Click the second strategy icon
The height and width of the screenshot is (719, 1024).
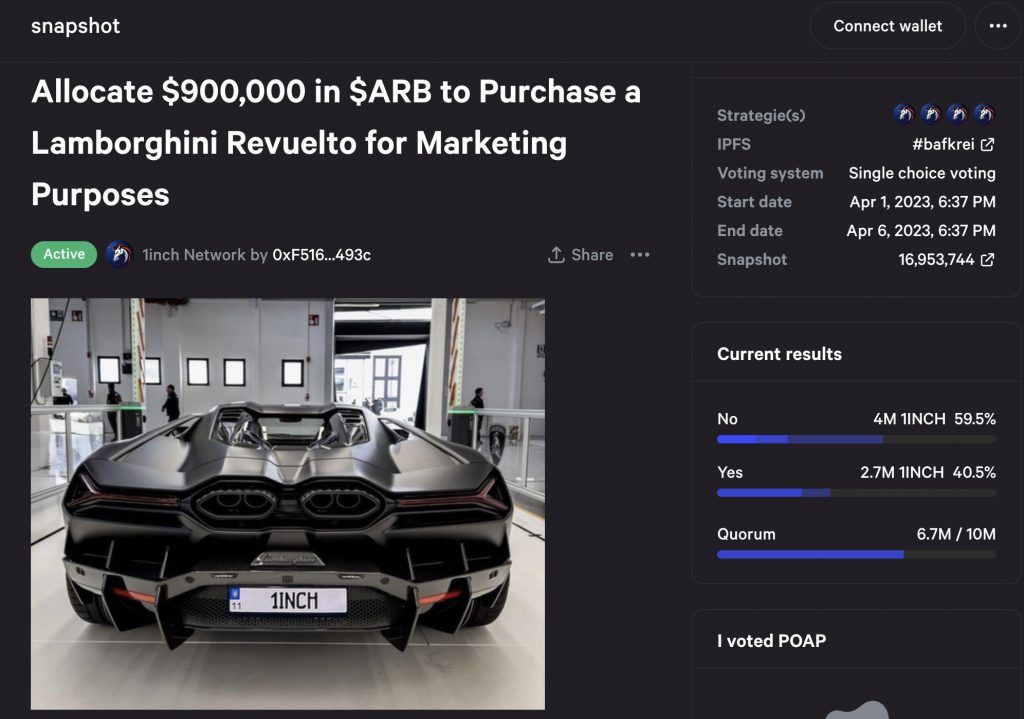[931, 114]
